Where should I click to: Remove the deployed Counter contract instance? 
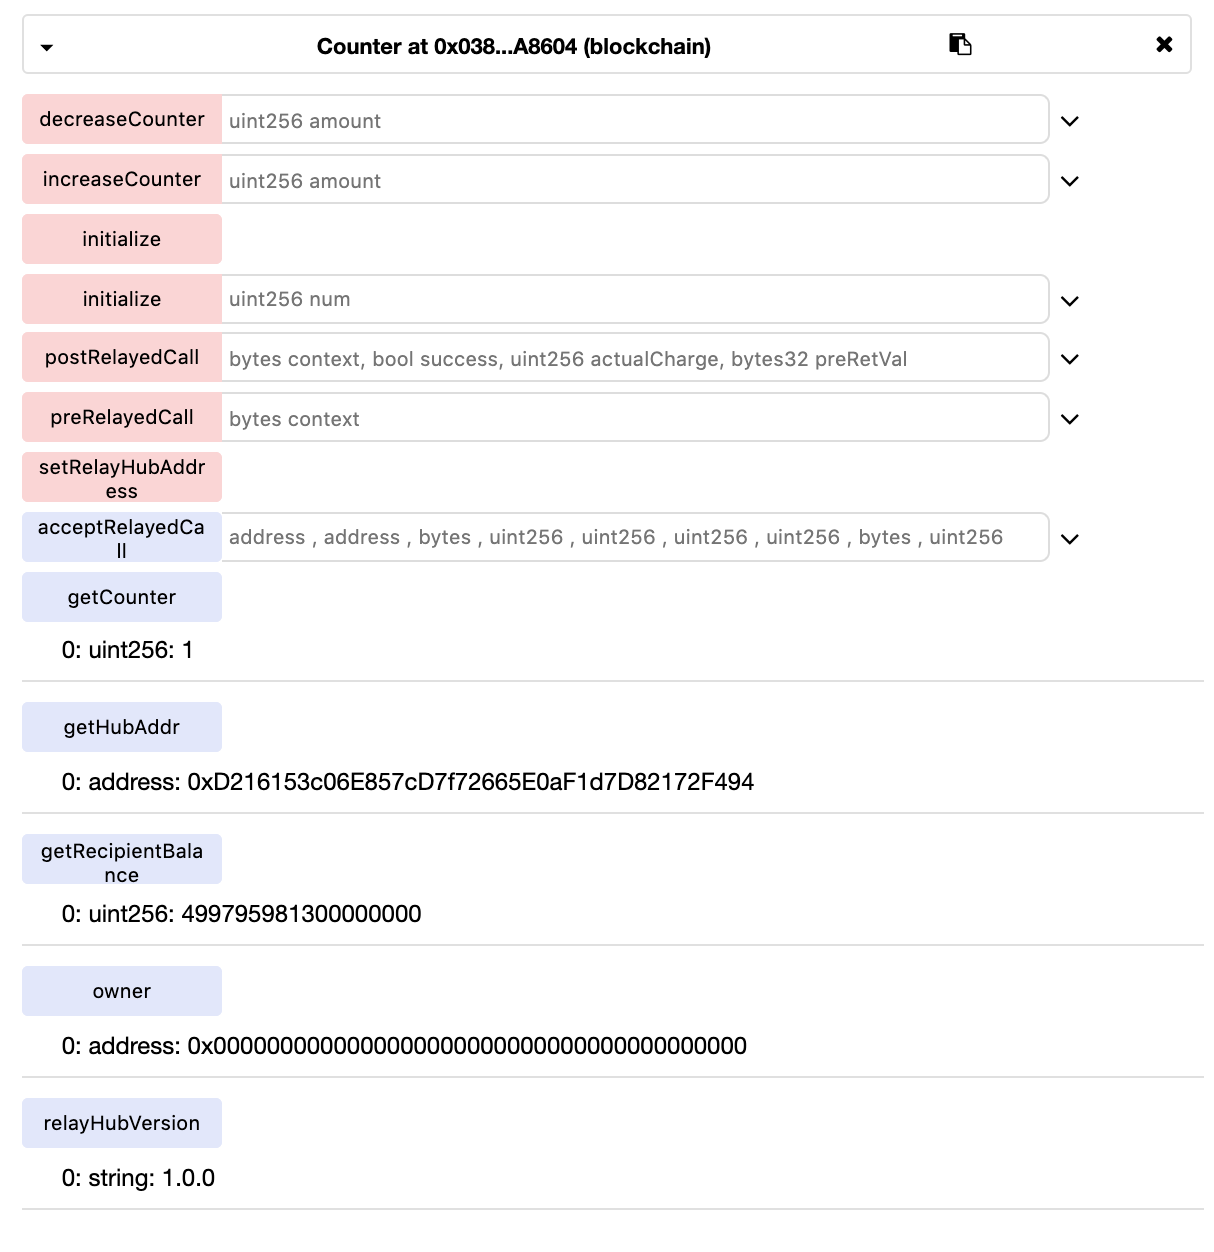[x=1164, y=44]
